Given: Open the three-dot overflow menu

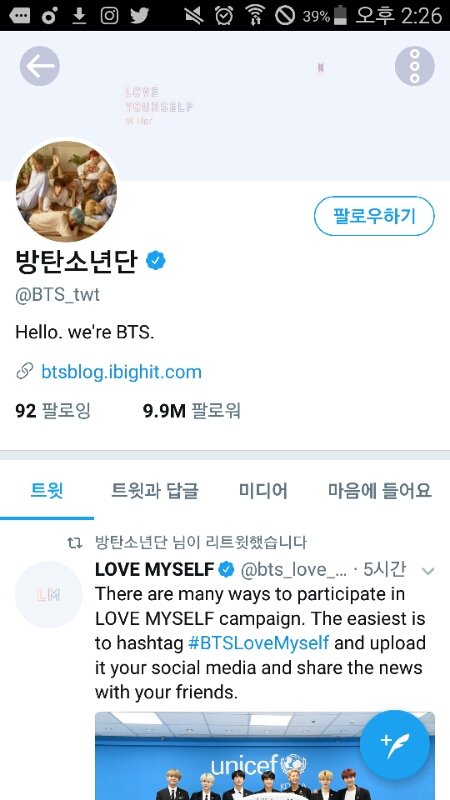Looking at the screenshot, I should point(414,66).
